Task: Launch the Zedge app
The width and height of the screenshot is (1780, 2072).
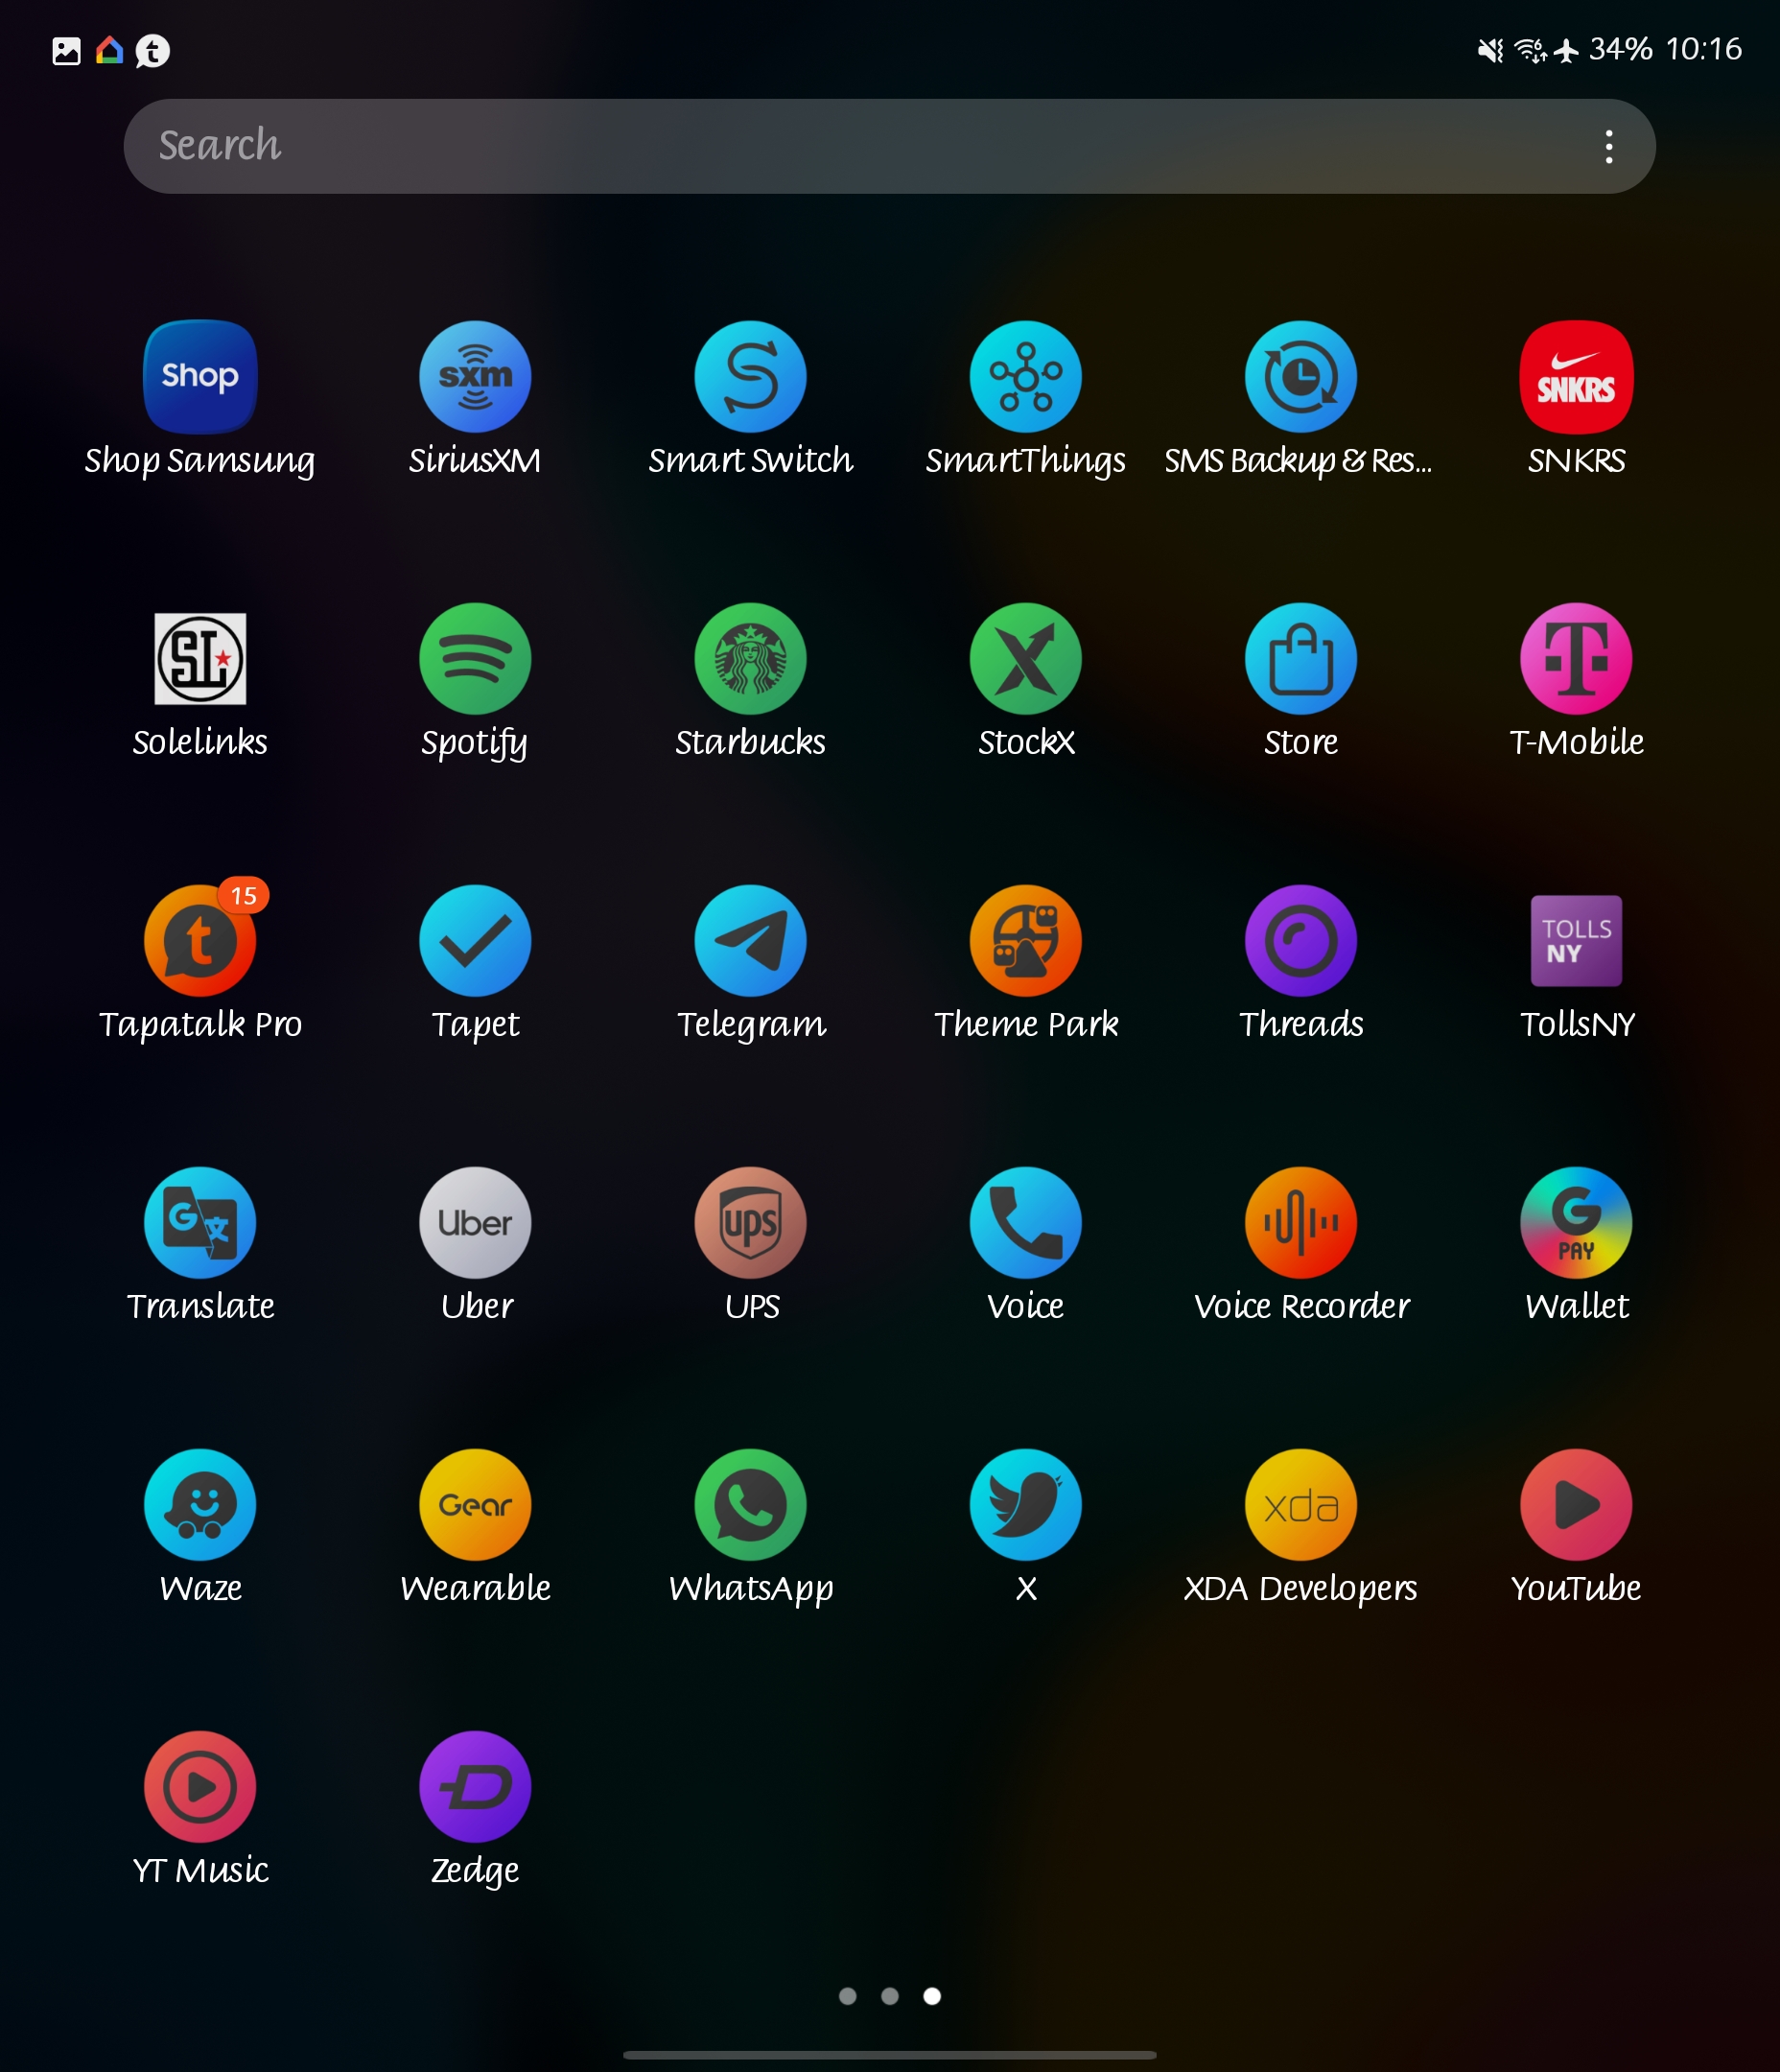Action: coord(475,1787)
